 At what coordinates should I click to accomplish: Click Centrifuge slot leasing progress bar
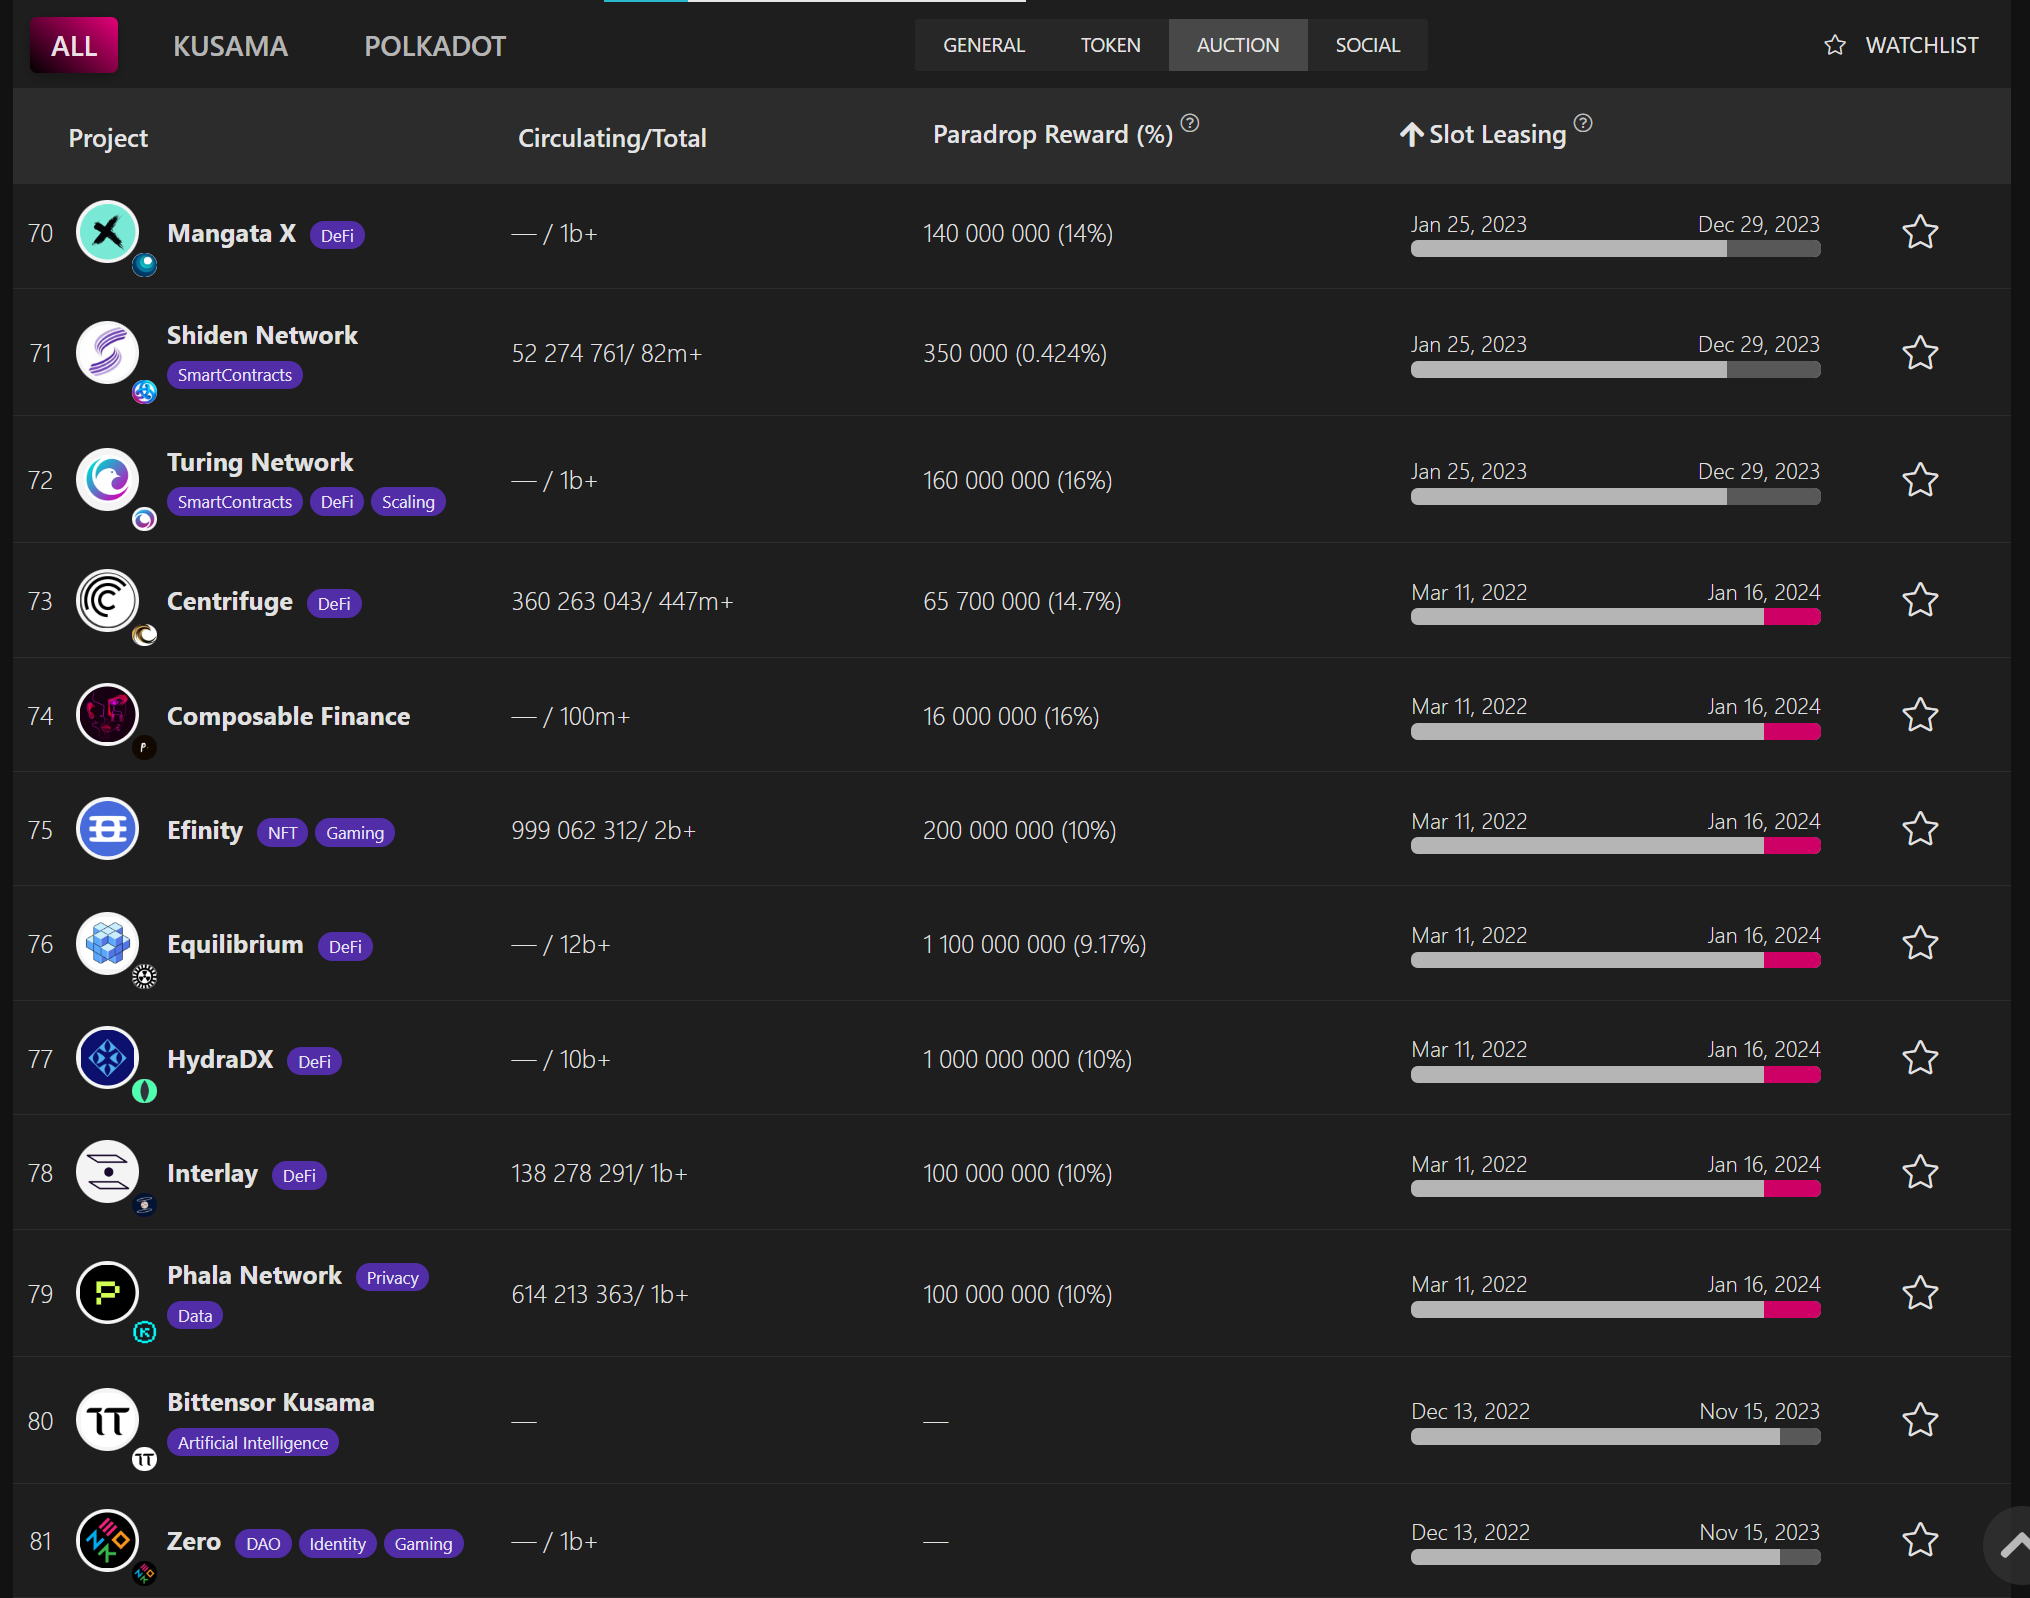(x=1615, y=617)
